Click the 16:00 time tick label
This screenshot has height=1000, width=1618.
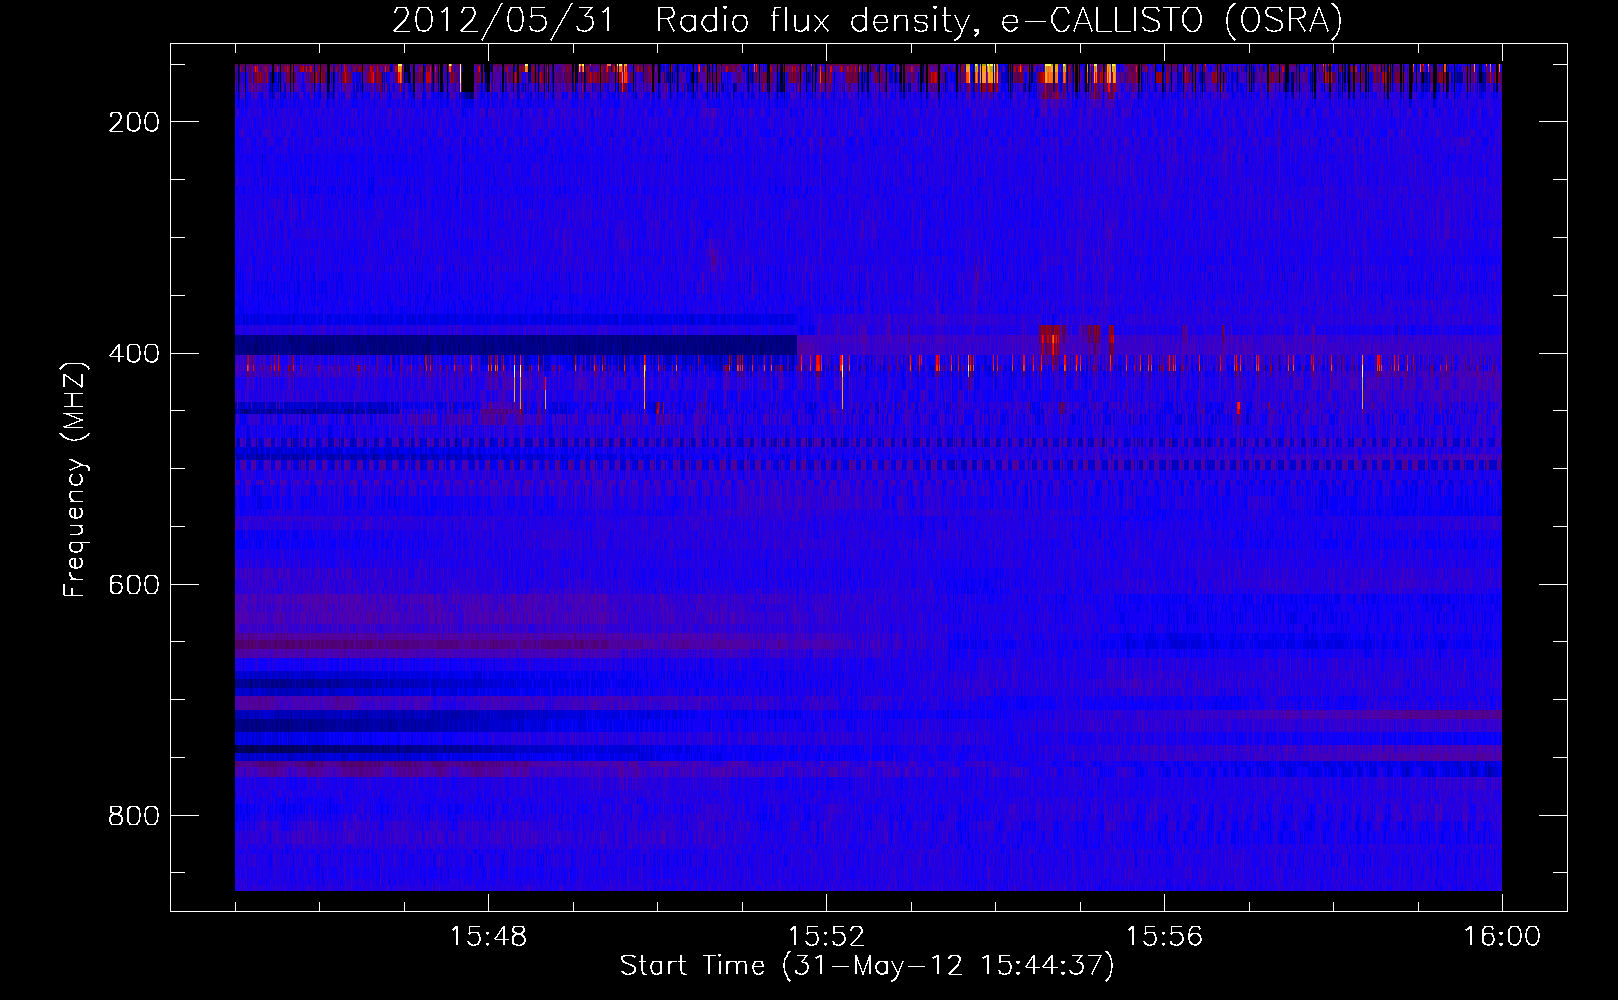1502,937
